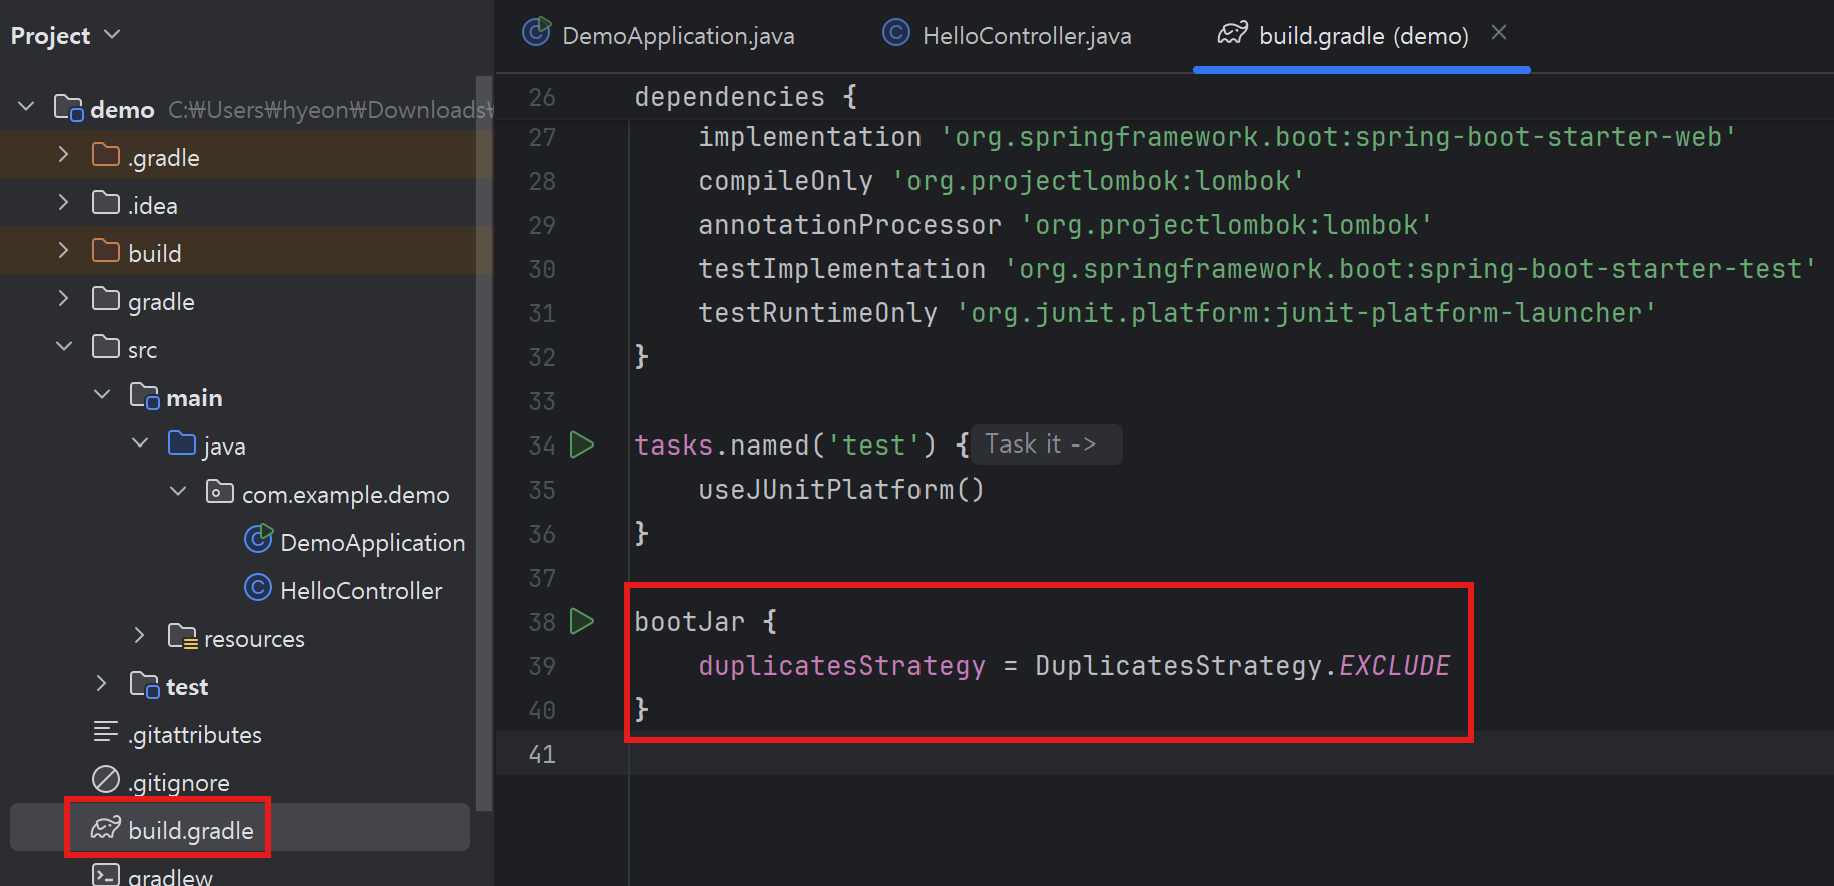Viewport: 1834px width, 886px height.
Task: Expand the resources folder
Action: click(x=140, y=636)
